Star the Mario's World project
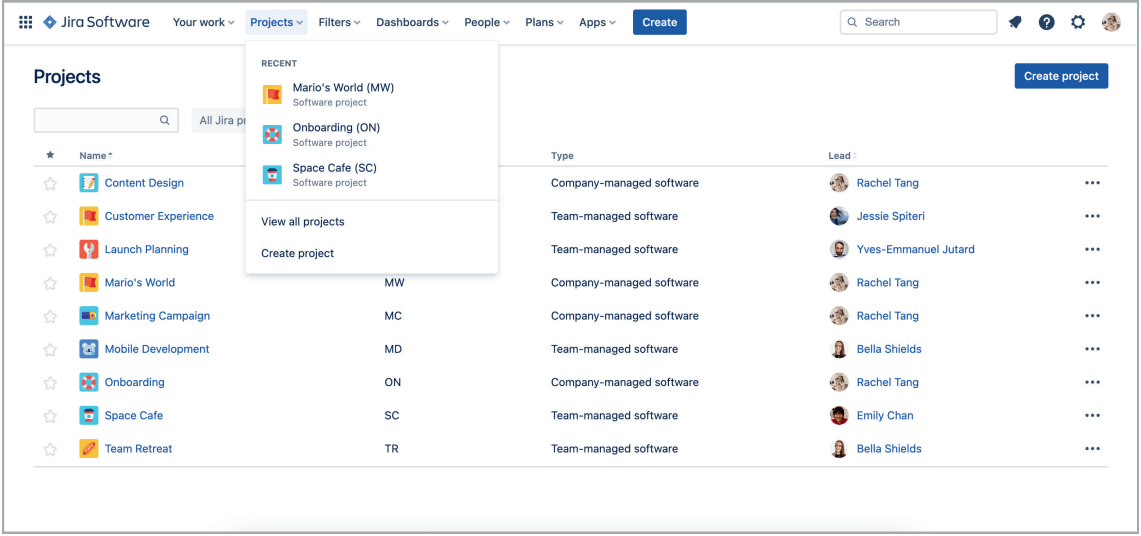Viewport: 1141px width, 536px height. click(x=50, y=283)
